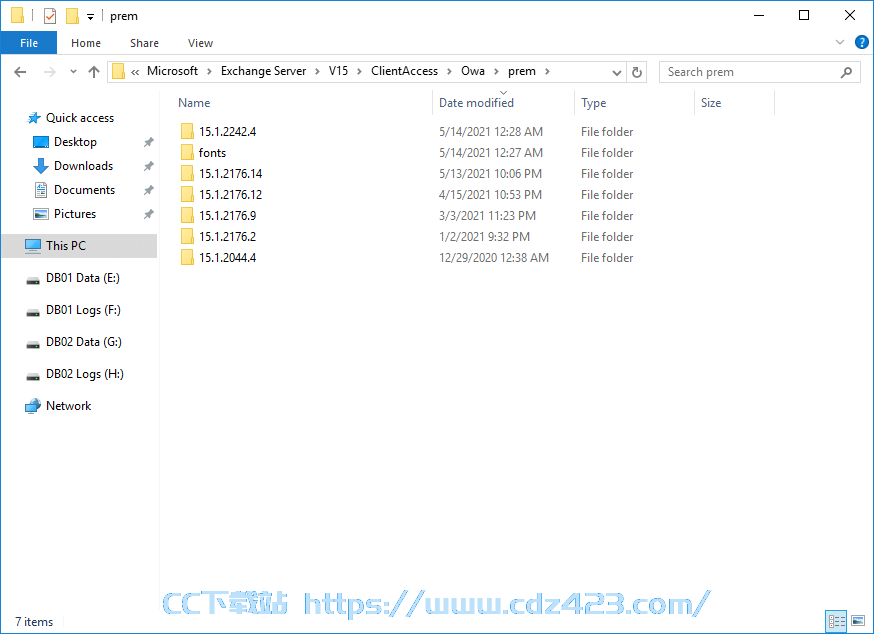Click ClientAccess in the breadcrumb path
874x634 pixels.
(405, 71)
